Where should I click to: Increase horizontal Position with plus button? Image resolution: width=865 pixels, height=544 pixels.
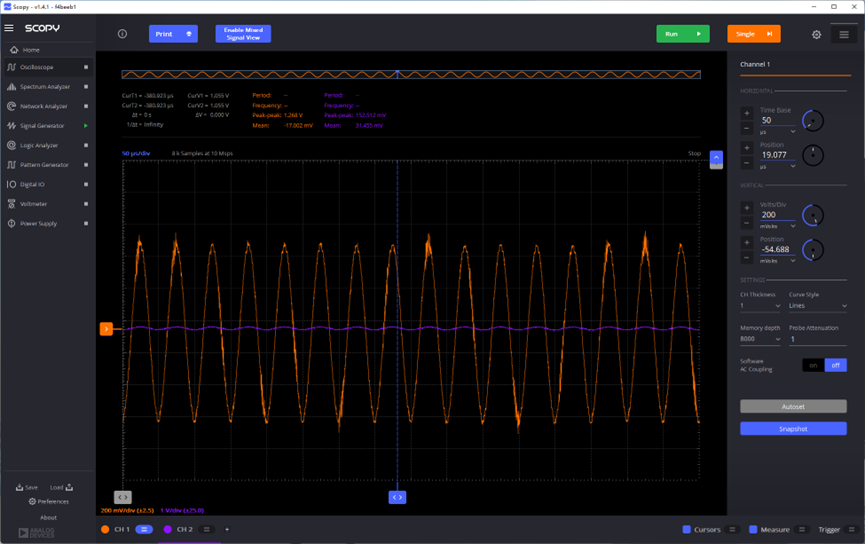tap(747, 148)
